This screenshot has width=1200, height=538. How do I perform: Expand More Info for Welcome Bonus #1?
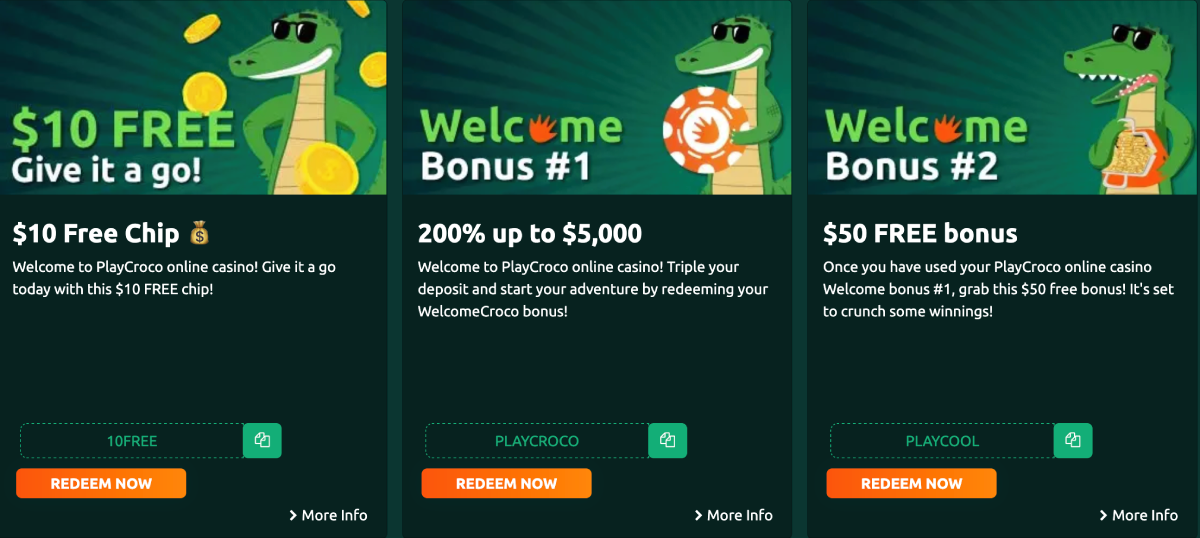point(733,515)
